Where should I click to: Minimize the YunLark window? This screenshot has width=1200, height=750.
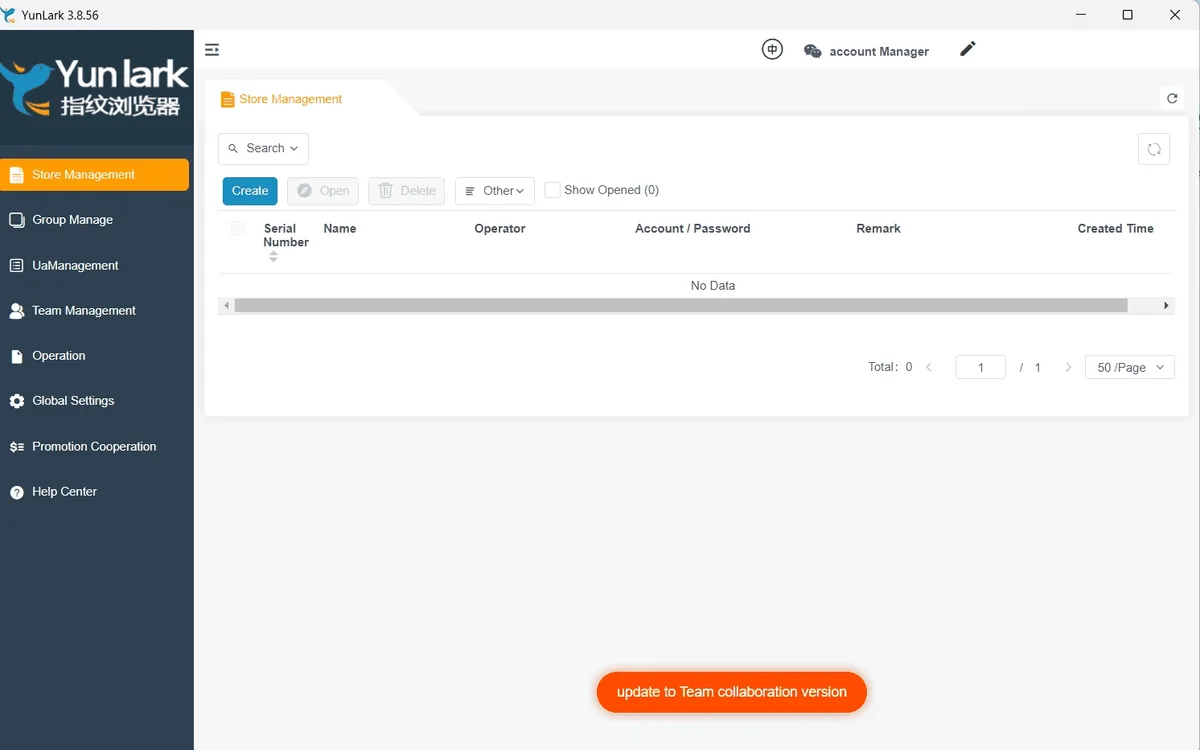1081,15
